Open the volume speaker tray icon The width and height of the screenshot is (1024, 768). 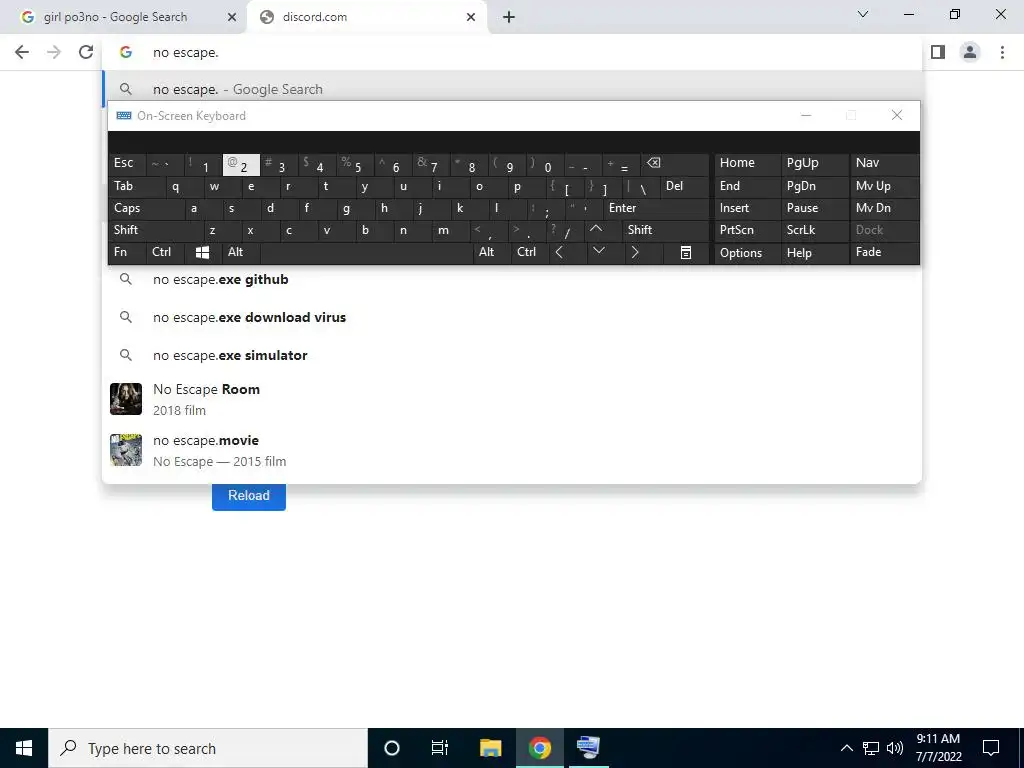click(895, 748)
